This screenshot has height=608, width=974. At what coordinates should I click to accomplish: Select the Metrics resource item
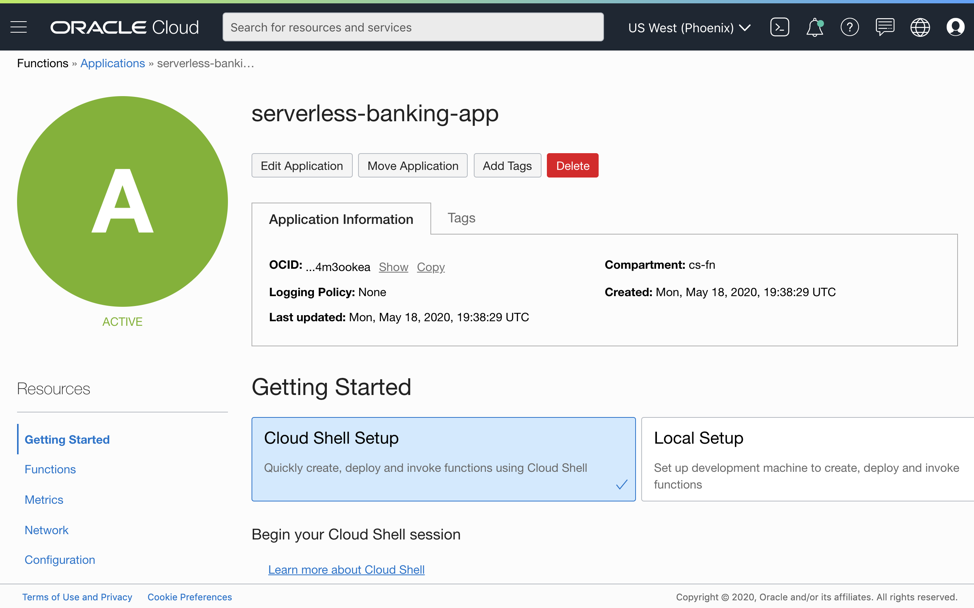tap(43, 499)
